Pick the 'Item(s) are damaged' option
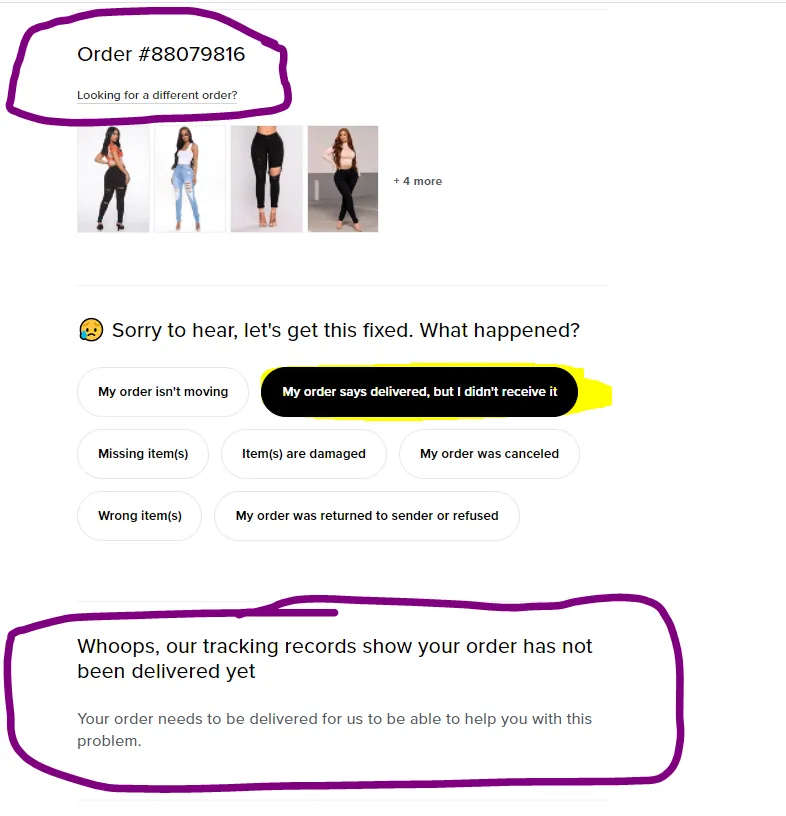Viewport: 786px width, 816px height. point(304,454)
